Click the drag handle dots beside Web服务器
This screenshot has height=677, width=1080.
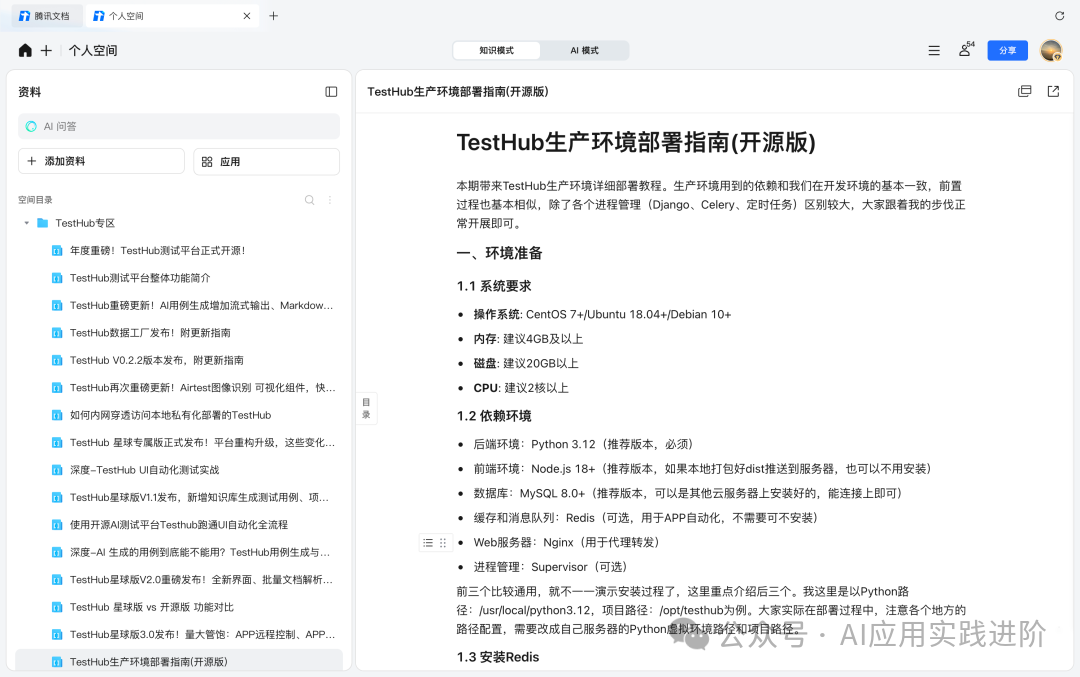click(443, 543)
